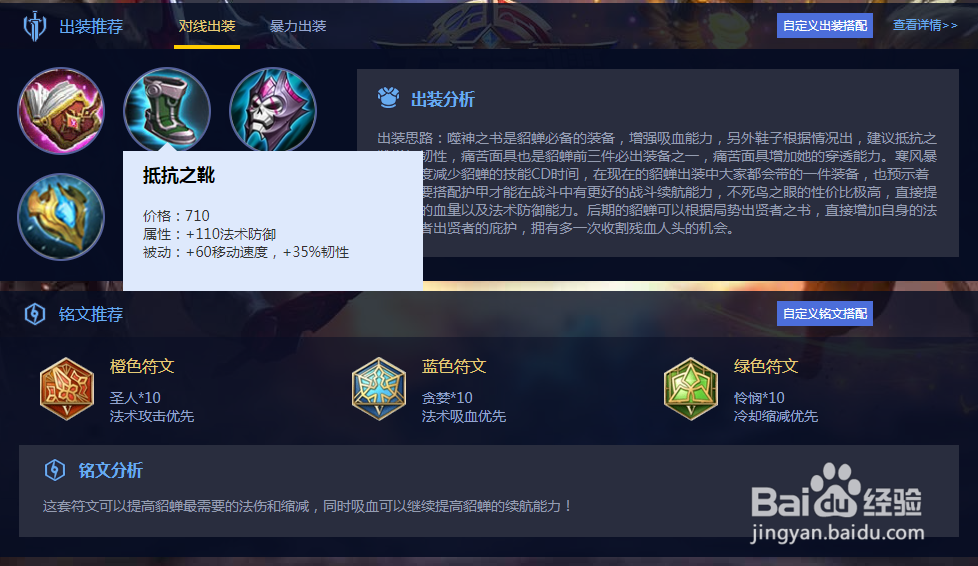
Task: Click the hexagon icon beside 铭文分析
Action: click(55, 470)
